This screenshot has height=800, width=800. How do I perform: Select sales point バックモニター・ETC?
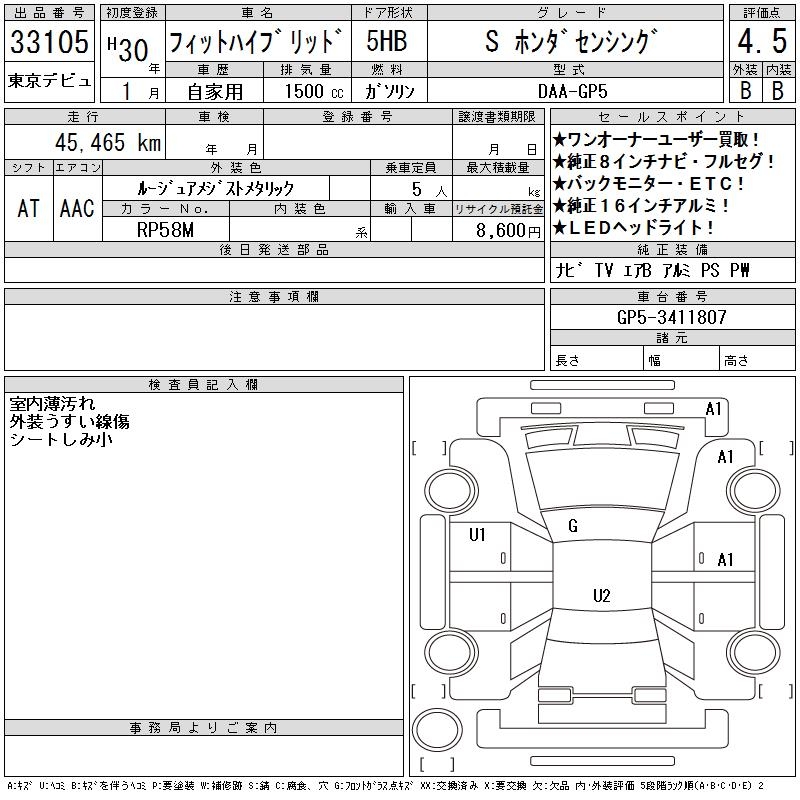click(648, 183)
